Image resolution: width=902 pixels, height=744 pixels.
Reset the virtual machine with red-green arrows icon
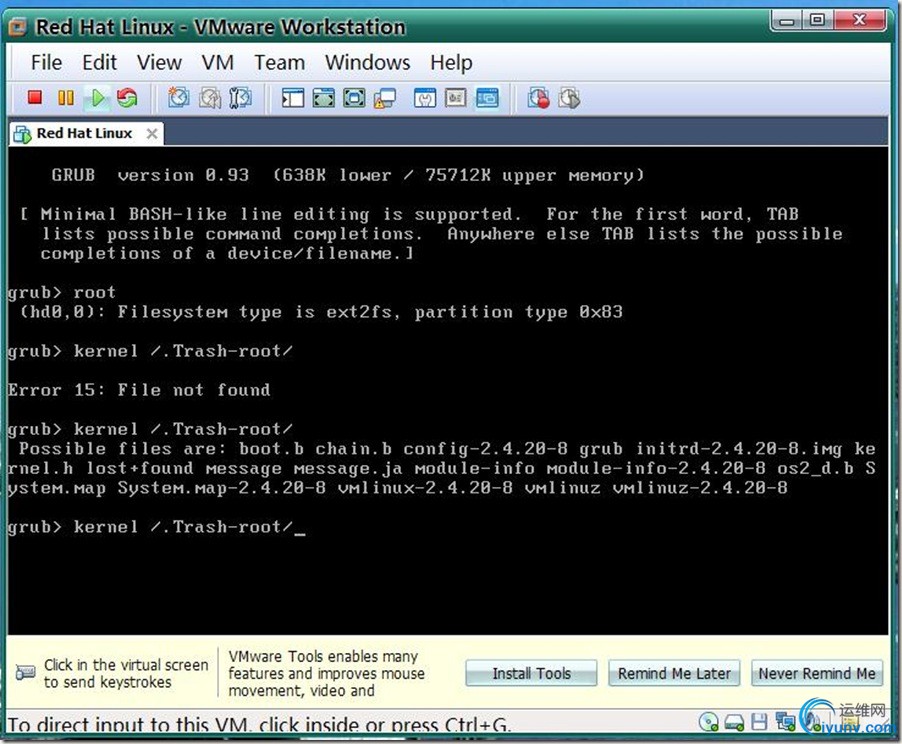(127, 98)
